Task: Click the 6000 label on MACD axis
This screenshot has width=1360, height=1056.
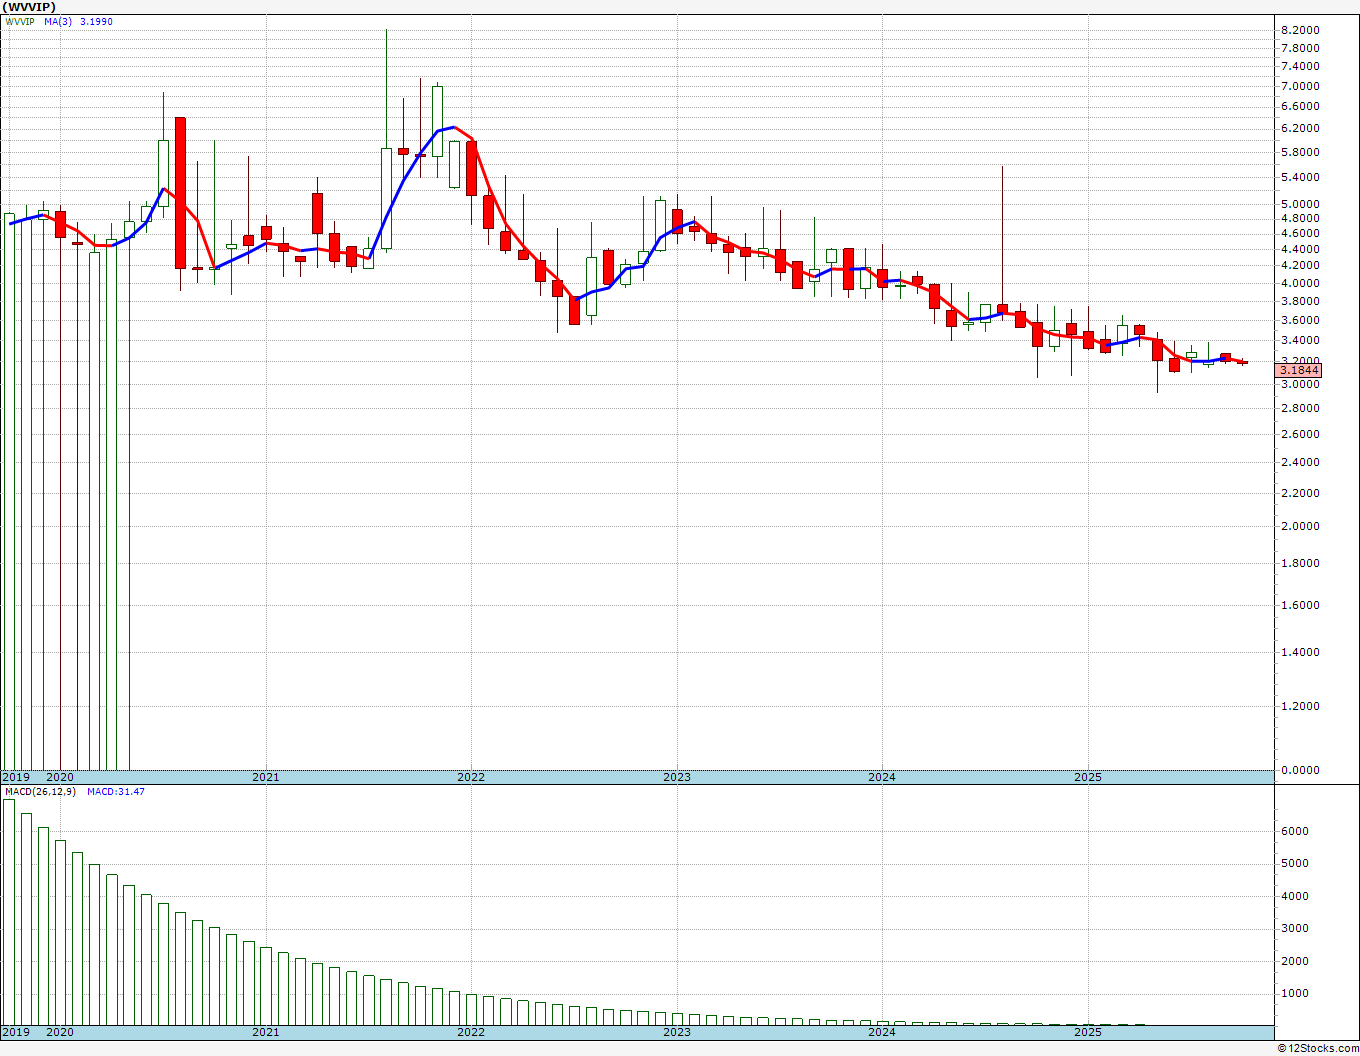Action: coord(1294,831)
